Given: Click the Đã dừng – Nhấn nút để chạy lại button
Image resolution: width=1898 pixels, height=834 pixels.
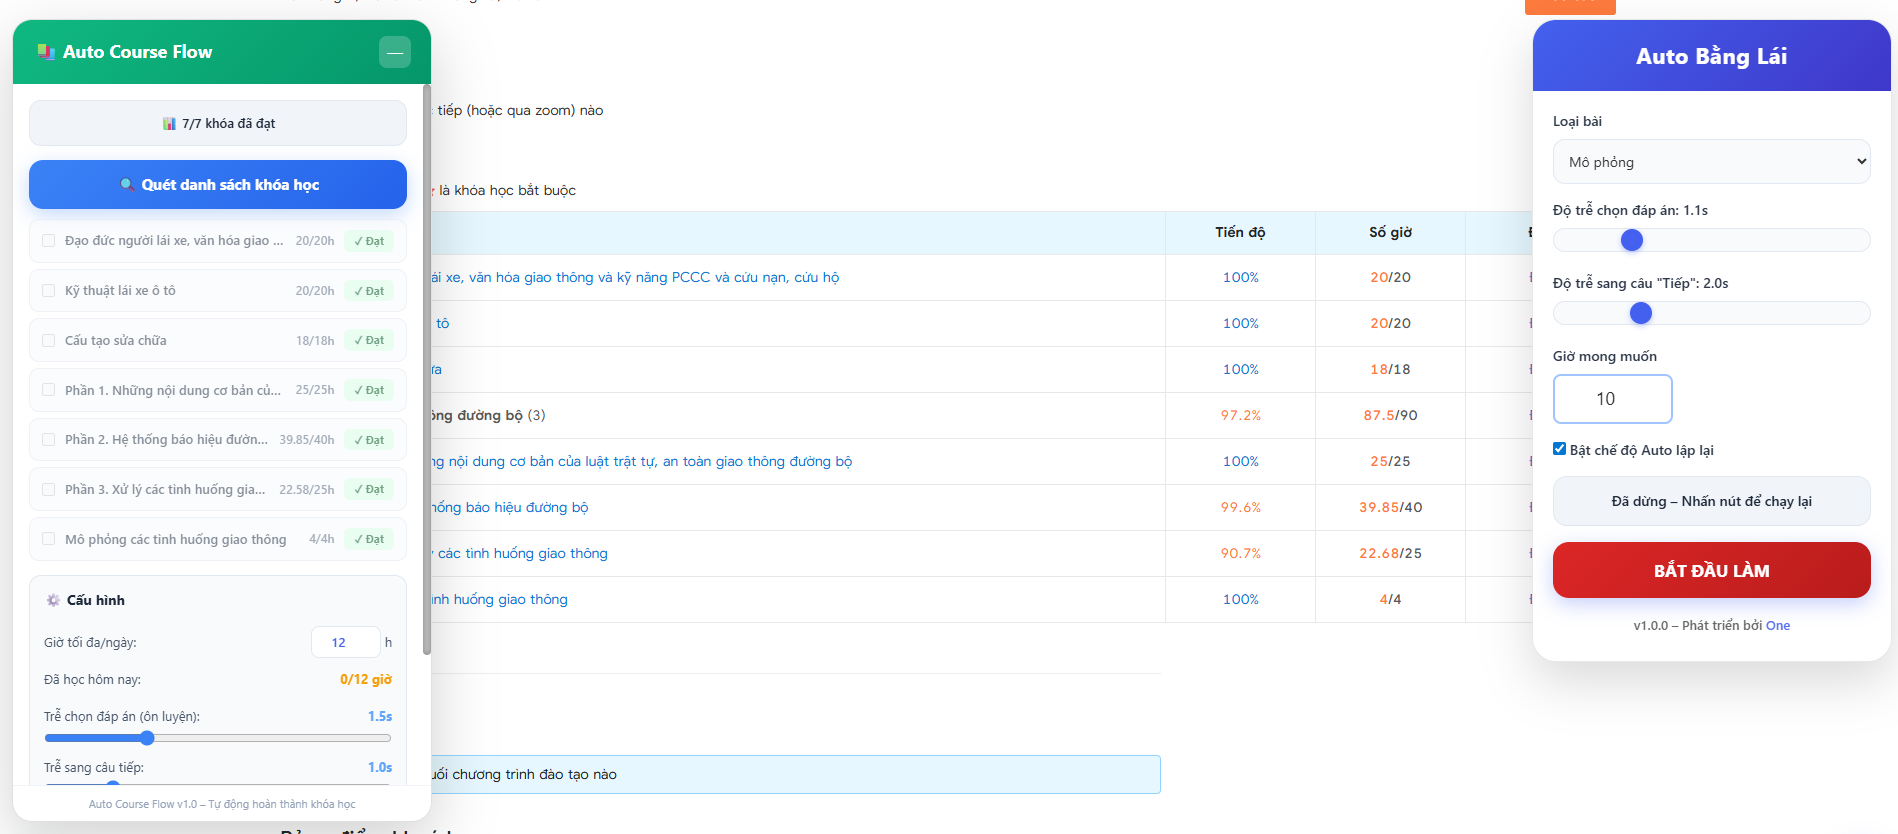Looking at the screenshot, I should point(1711,501).
